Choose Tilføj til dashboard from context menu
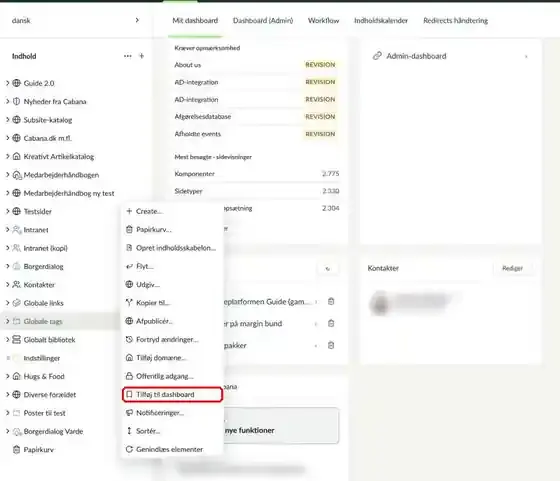This screenshot has width=560, height=481. (172, 395)
